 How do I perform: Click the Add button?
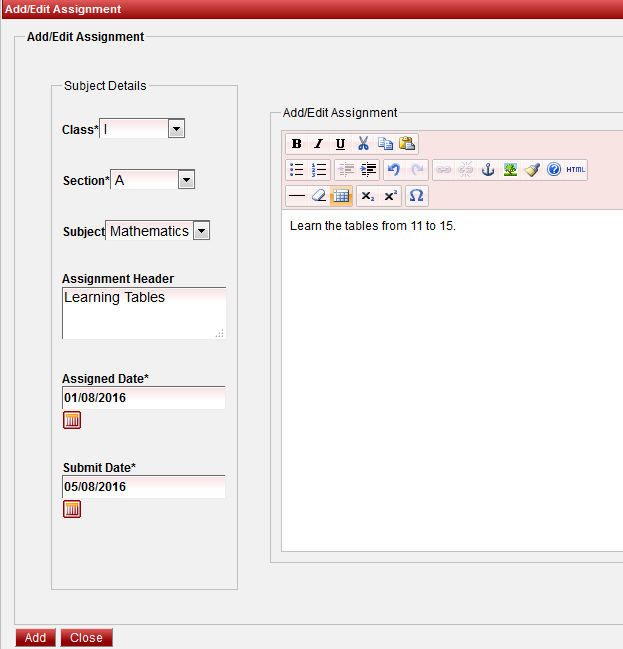pyautogui.click(x=35, y=638)
